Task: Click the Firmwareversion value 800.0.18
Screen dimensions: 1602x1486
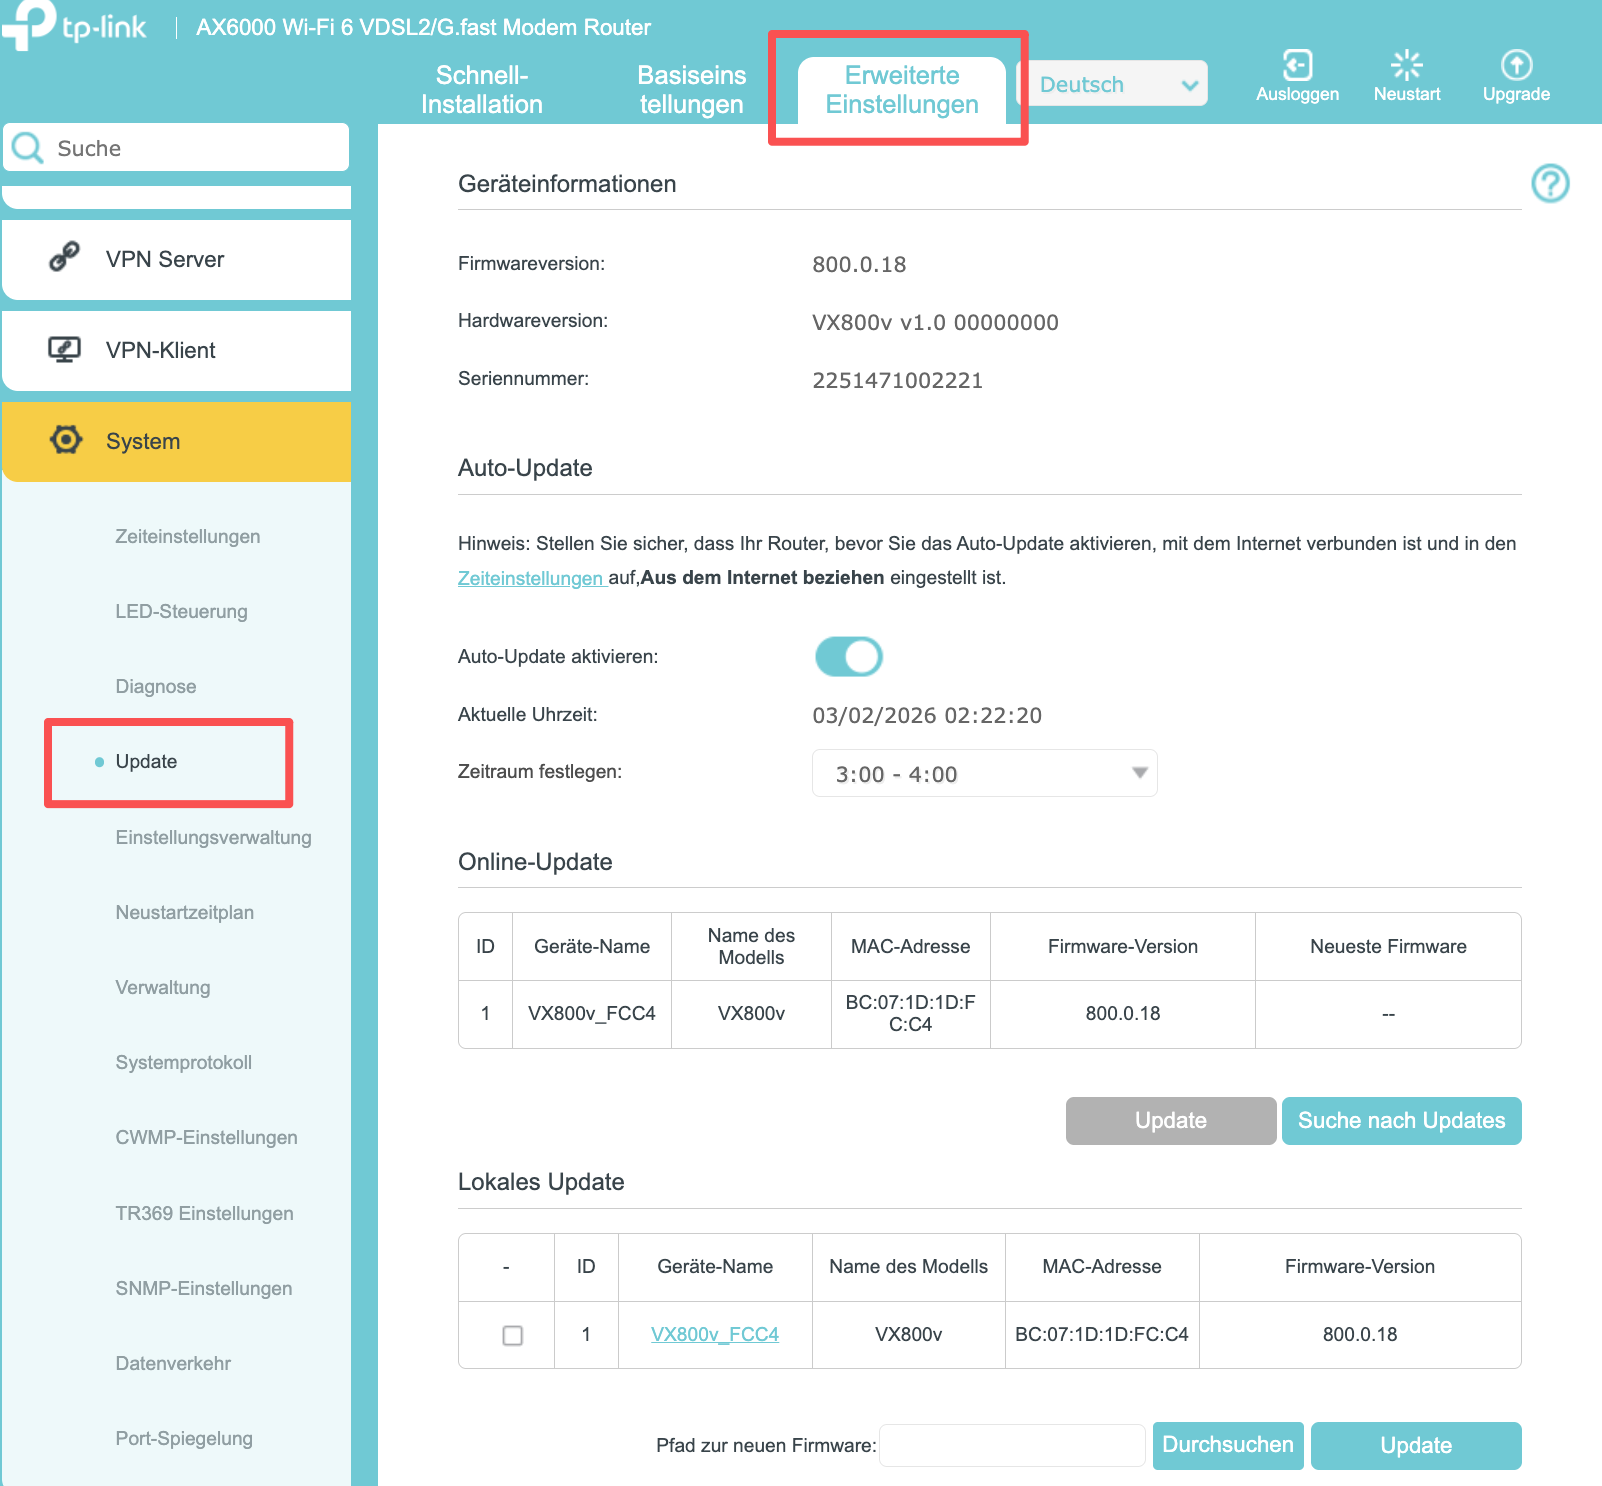Action: pyautogui.click(x=859, y=265)
